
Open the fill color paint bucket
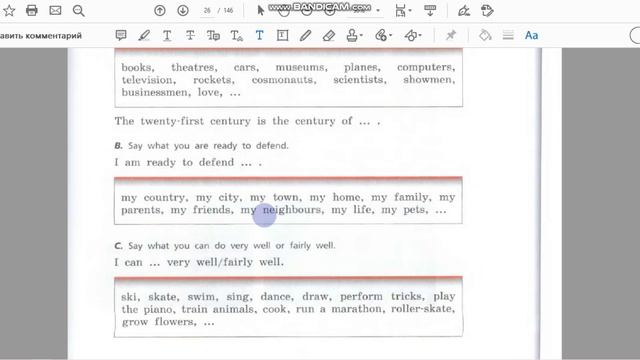tap(485, 36)
